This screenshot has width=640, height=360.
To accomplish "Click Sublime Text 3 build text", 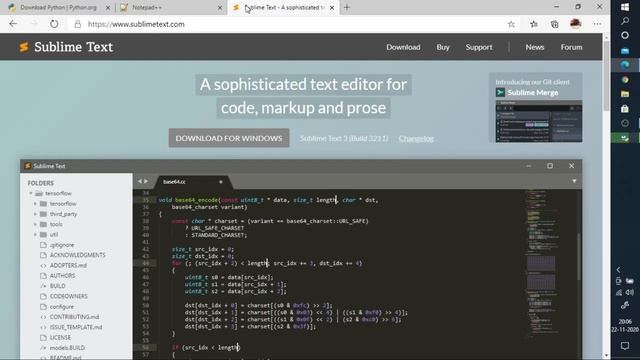I will (x=344, y=138).
